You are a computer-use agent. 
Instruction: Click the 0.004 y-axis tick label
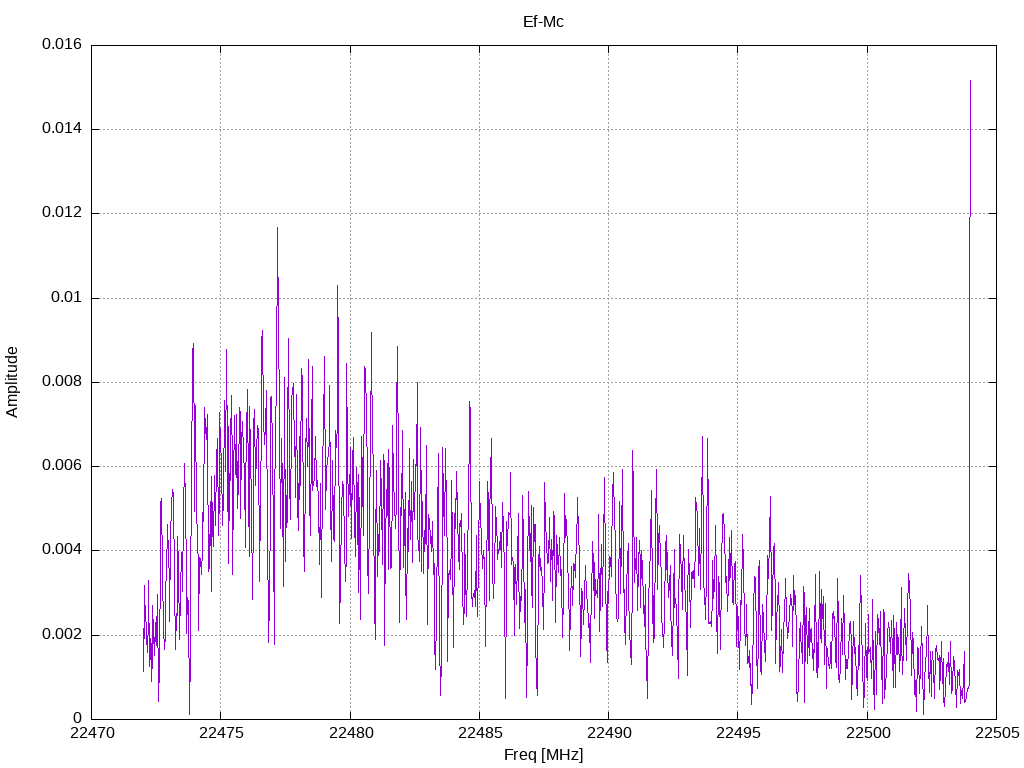click(61, 550)
